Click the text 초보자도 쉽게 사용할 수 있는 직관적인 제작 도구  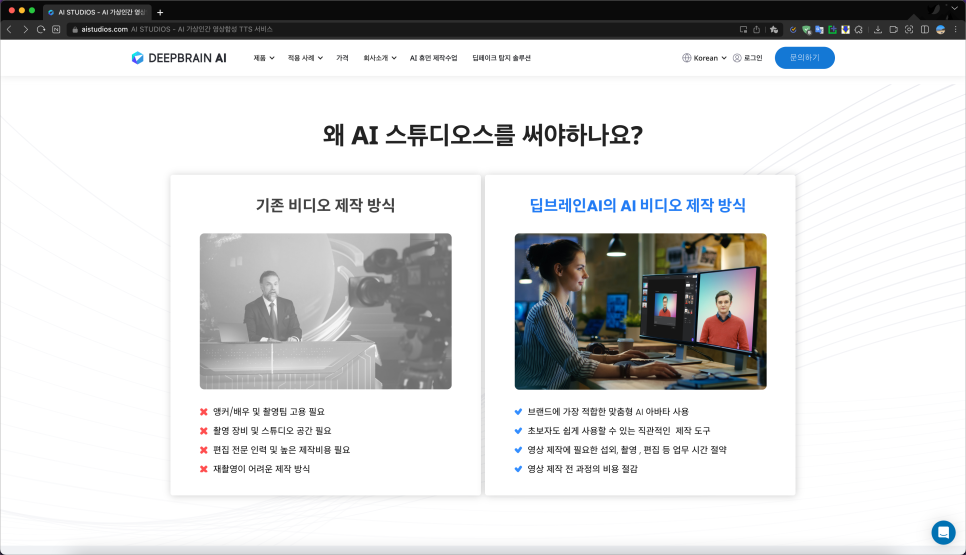[x=619, y=431]
